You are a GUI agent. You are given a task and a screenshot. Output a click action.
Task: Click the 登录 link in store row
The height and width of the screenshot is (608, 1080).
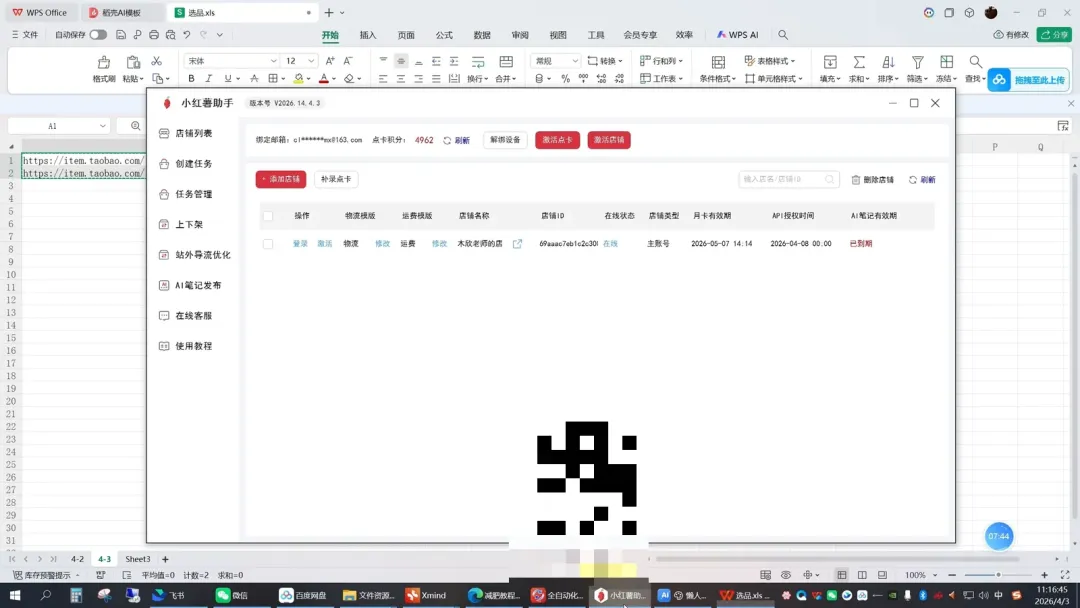300,244
